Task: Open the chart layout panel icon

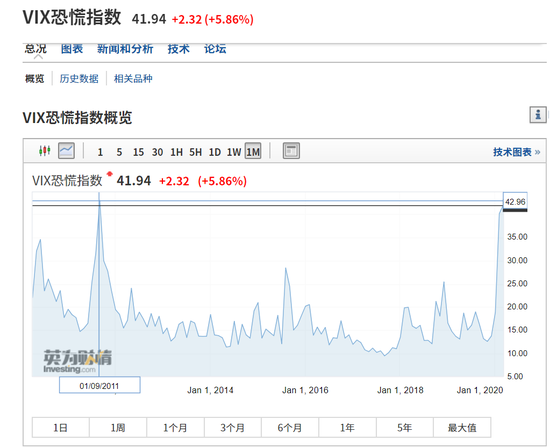Action: pyautogui.click(x=291, y=151)
